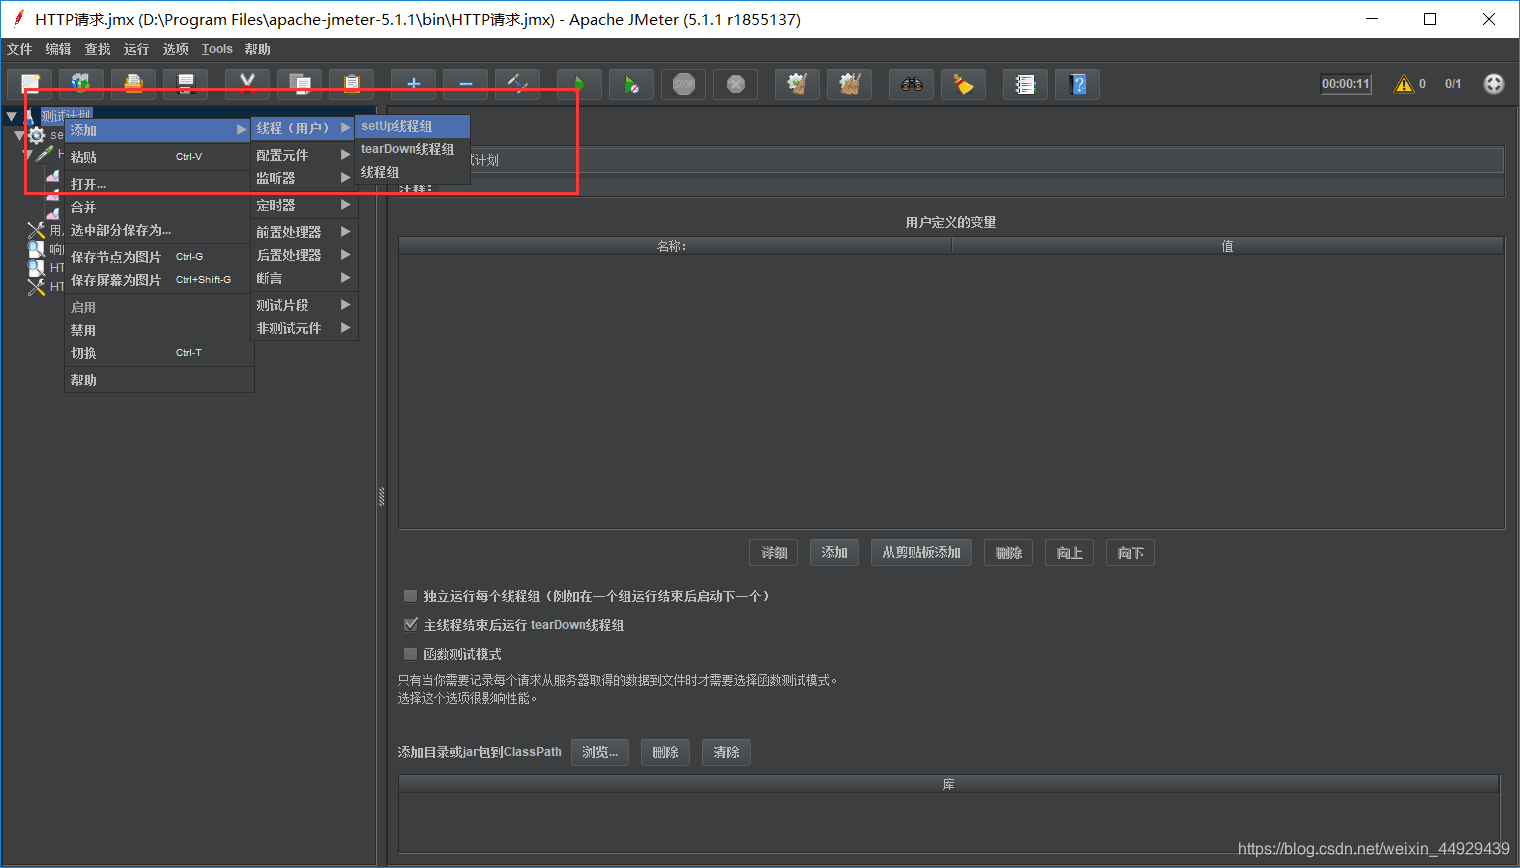Start the test with the green arrow
1520x868 pixels.
pos(579,84)
